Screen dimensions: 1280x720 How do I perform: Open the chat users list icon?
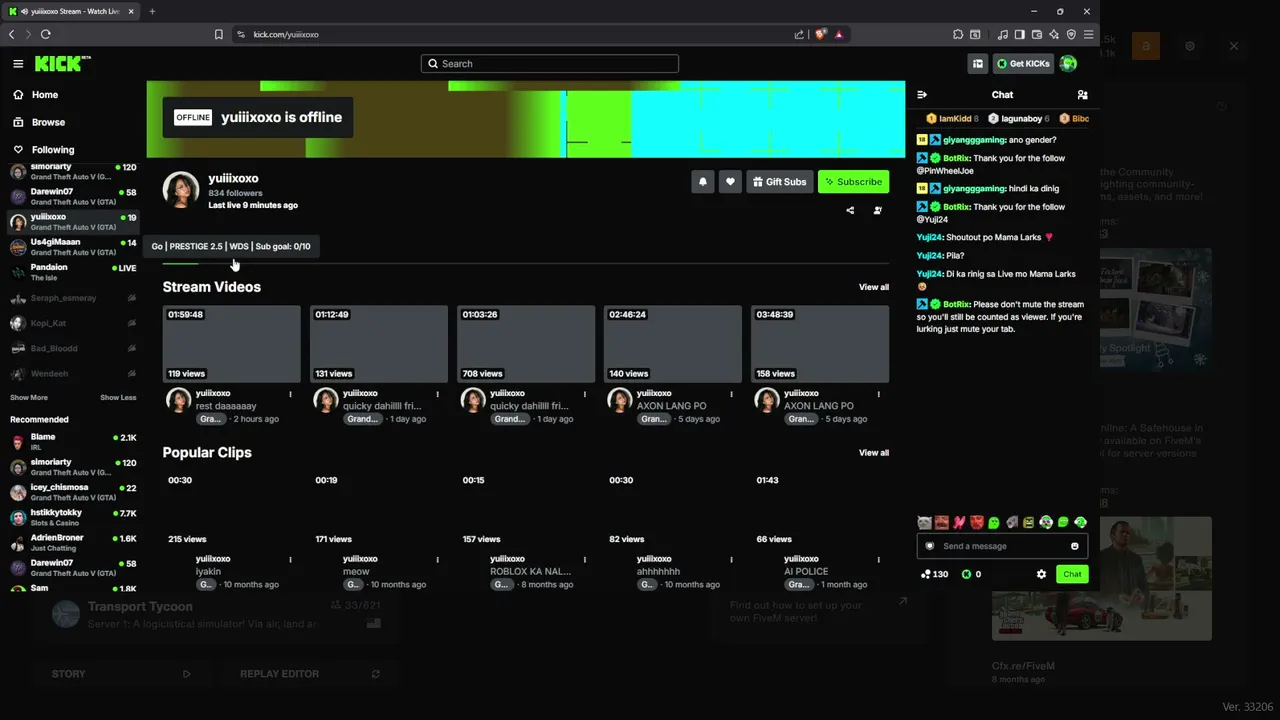[x=1082, y=95]
